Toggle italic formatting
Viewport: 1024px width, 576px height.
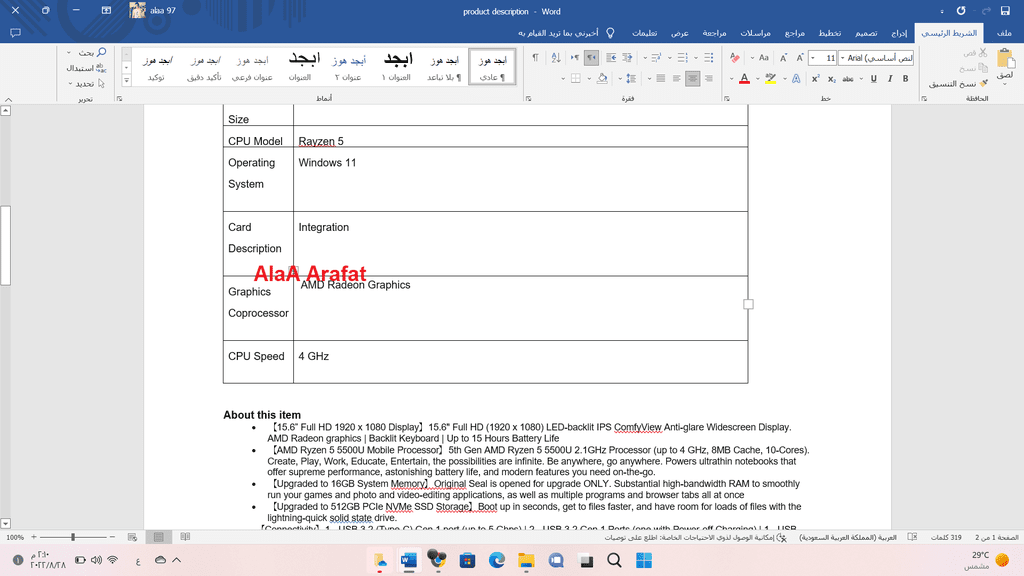coord(889,78)
